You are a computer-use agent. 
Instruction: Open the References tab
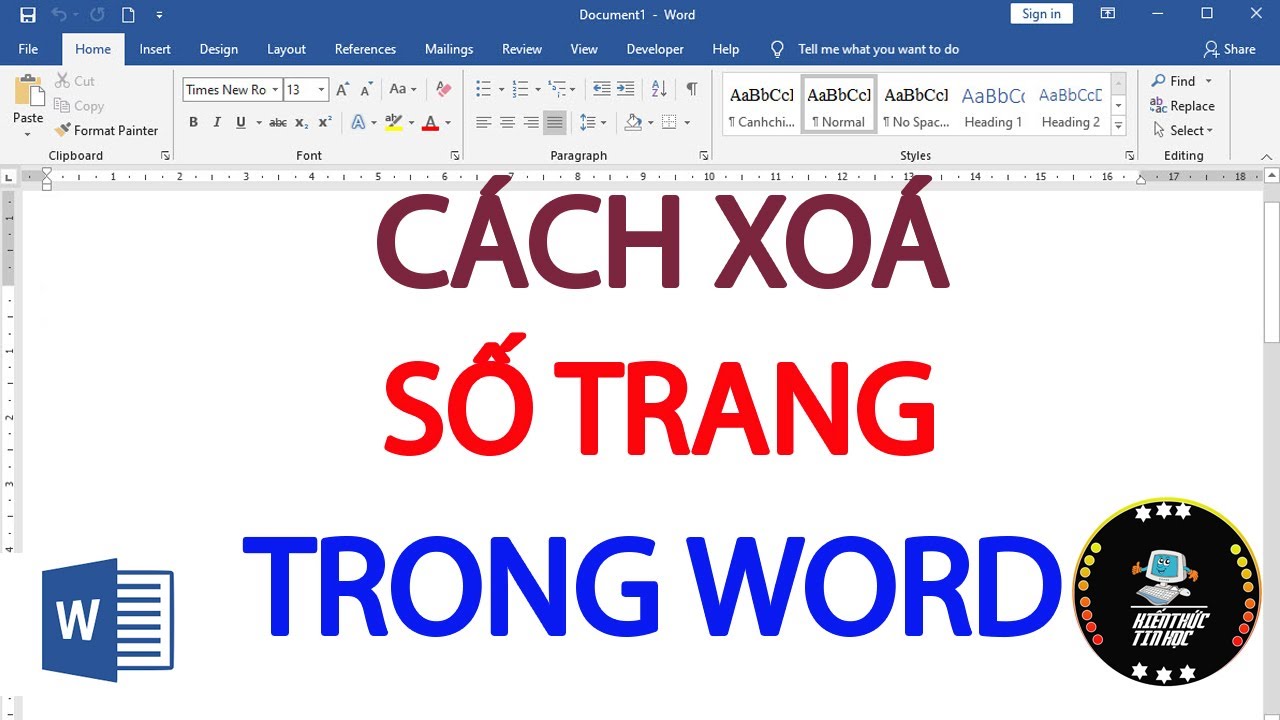[365, 49]
